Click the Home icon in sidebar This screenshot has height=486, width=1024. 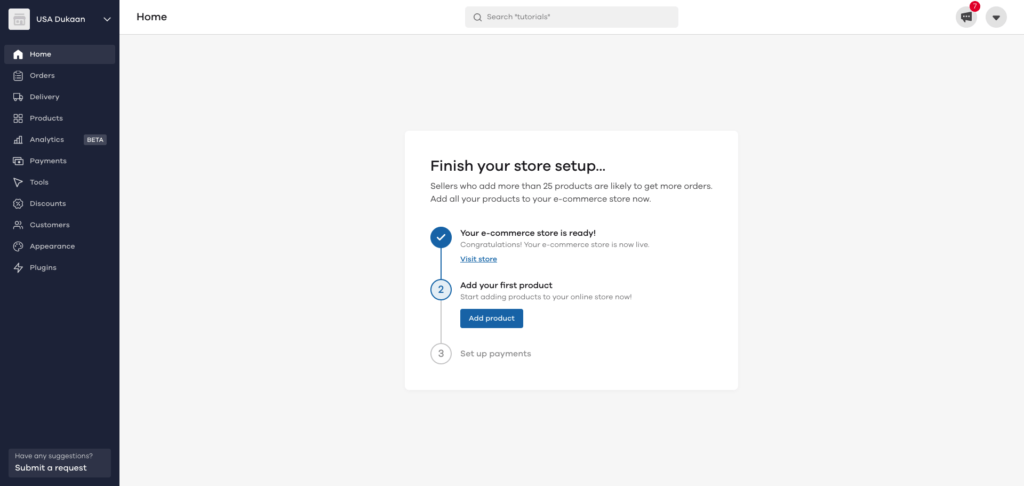[x=18, y=54]
